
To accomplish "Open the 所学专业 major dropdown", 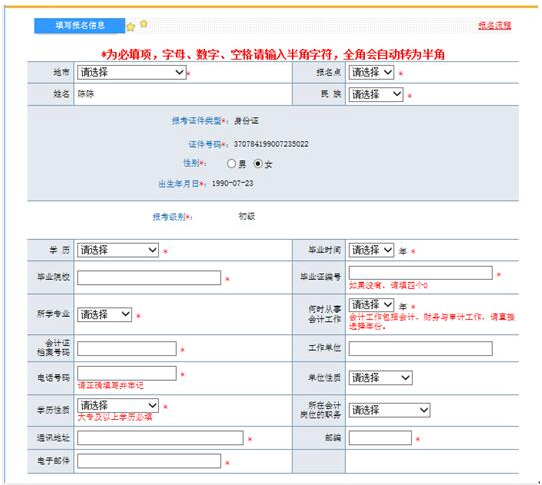I will click(104, 315).
